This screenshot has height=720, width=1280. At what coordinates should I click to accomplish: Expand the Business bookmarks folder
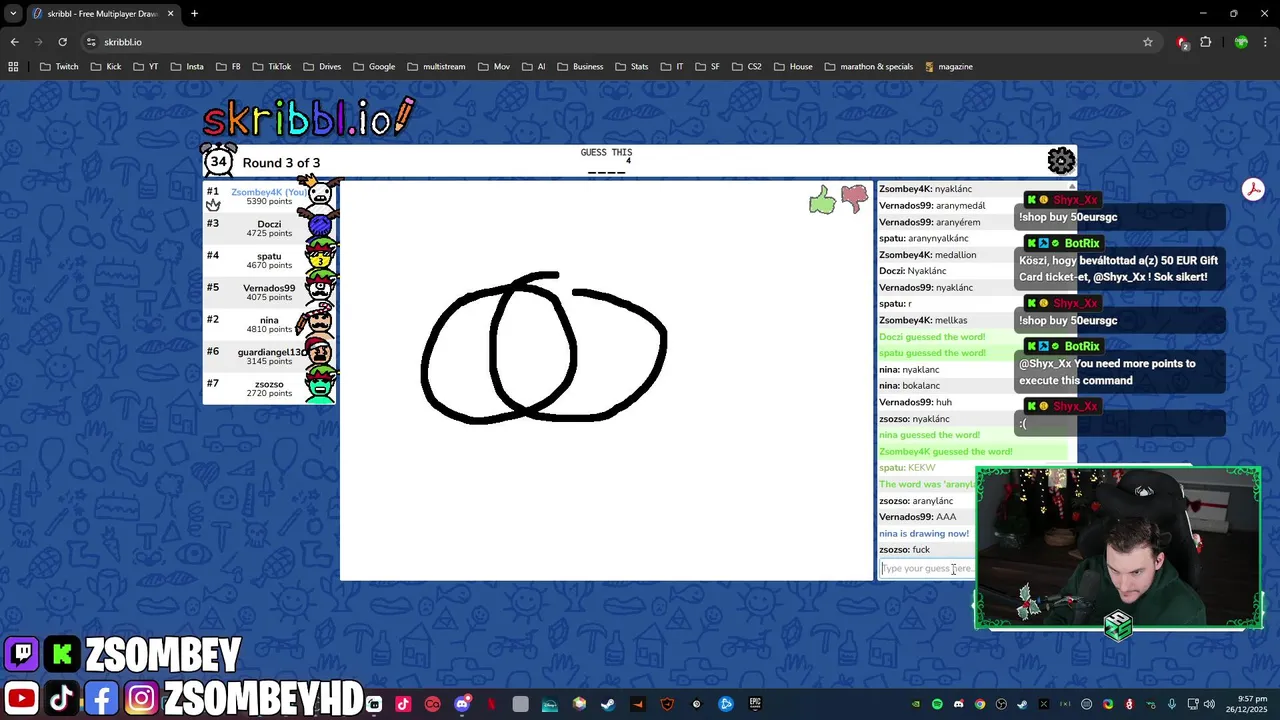(x=580, y=67)
